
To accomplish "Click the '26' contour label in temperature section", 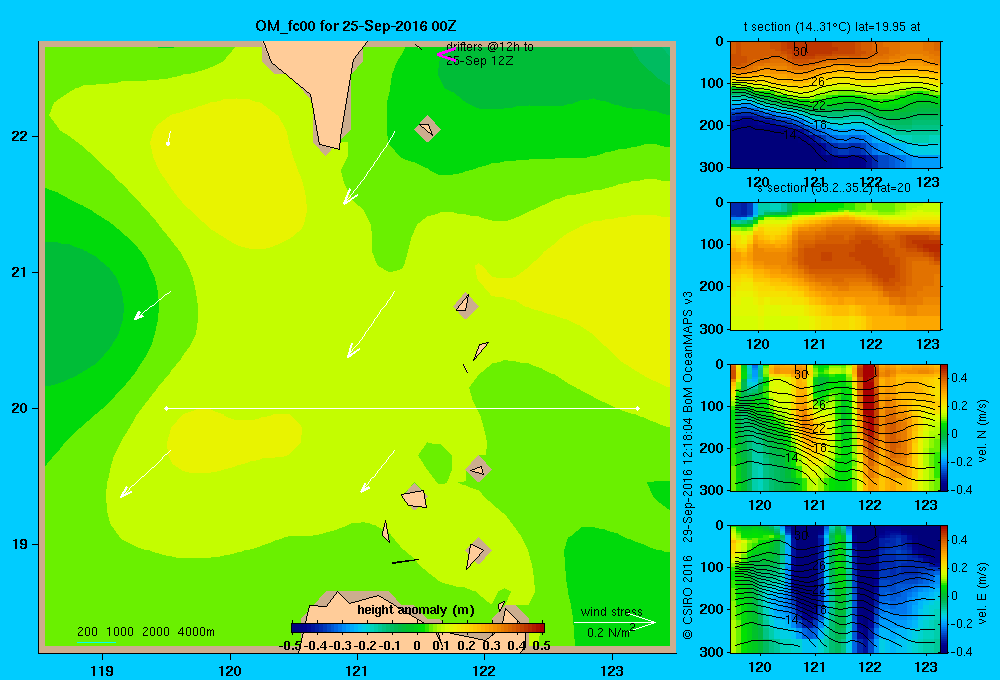I will [x=818, y=82].
